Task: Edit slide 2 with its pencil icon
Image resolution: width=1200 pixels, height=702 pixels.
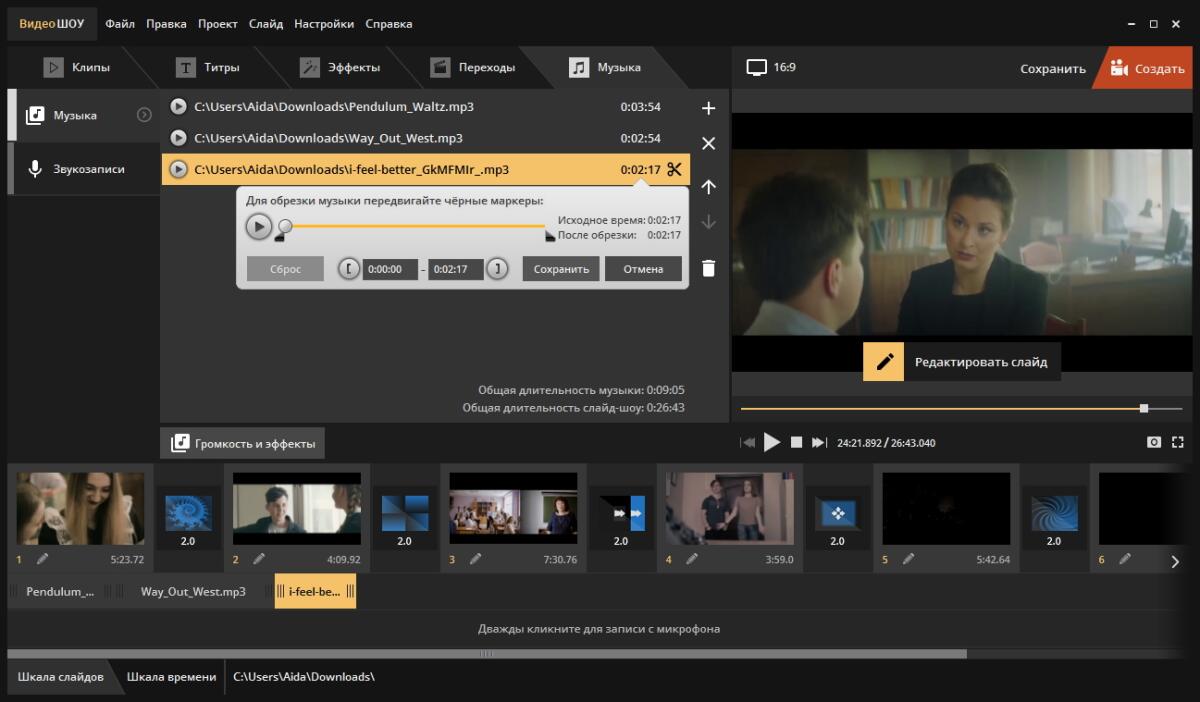Action: pos(259,559)
